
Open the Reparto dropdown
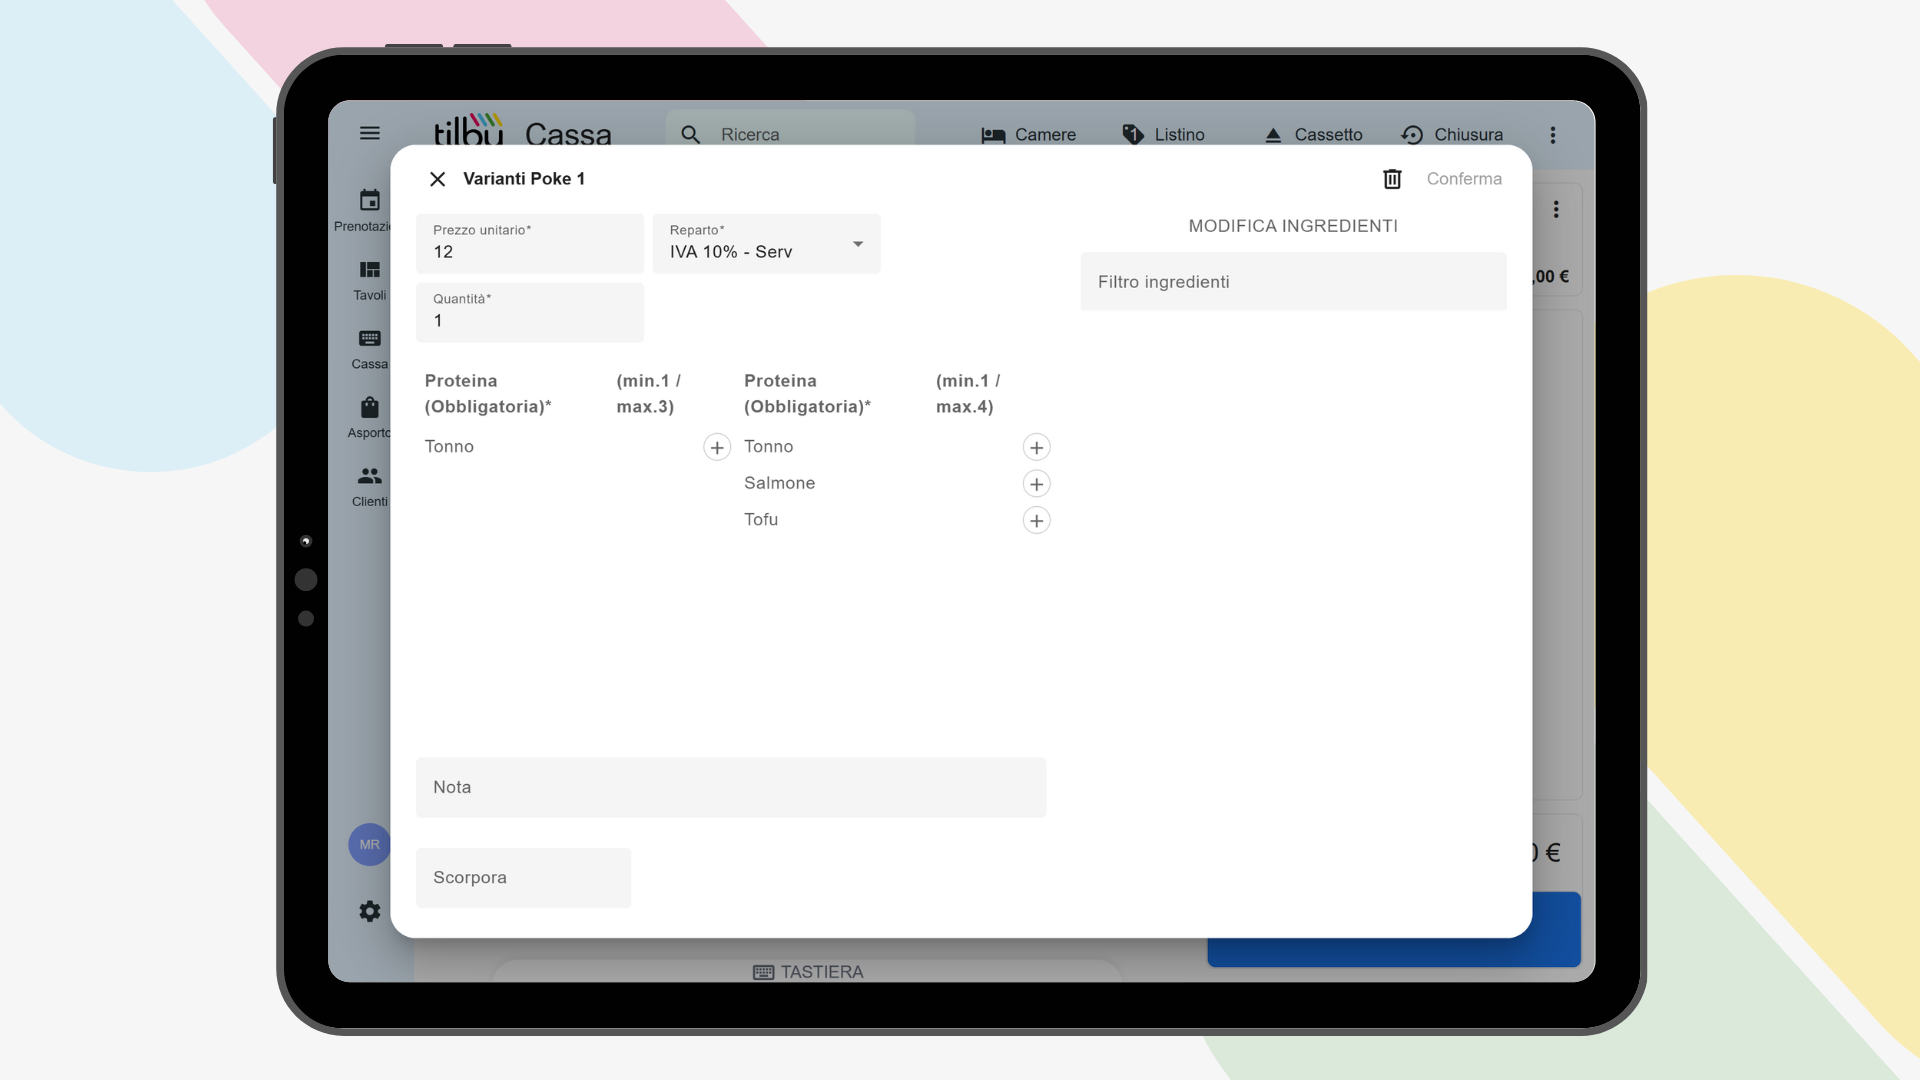(766, 243)
